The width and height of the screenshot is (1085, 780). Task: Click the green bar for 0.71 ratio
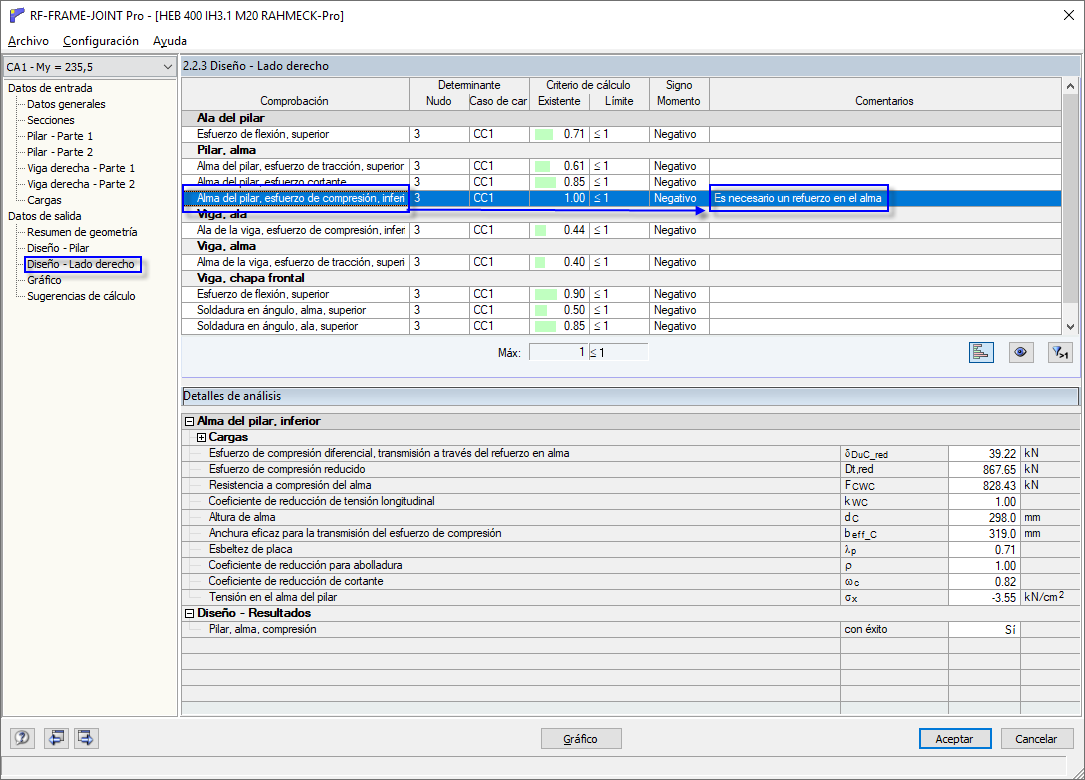pyautogui.click(x=543, y=134)
